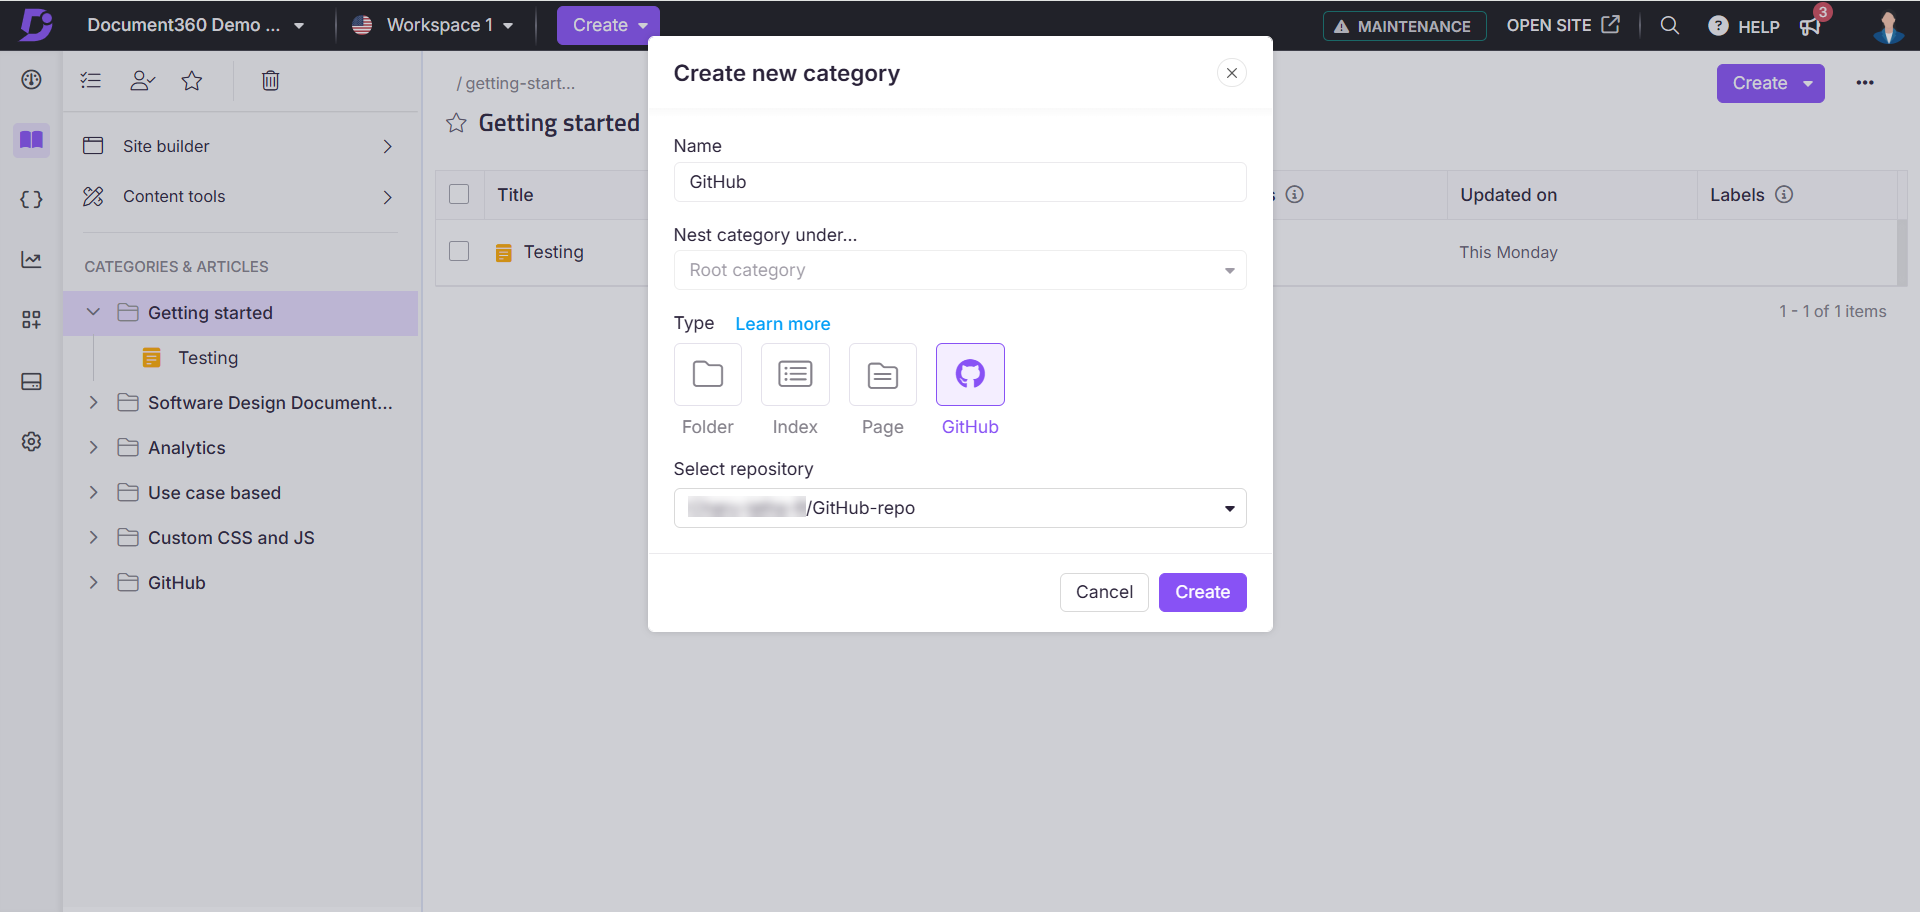Screen dimensions: 1920x912
Task: Open the recycle bin trash icon
Action: point(270,80)
